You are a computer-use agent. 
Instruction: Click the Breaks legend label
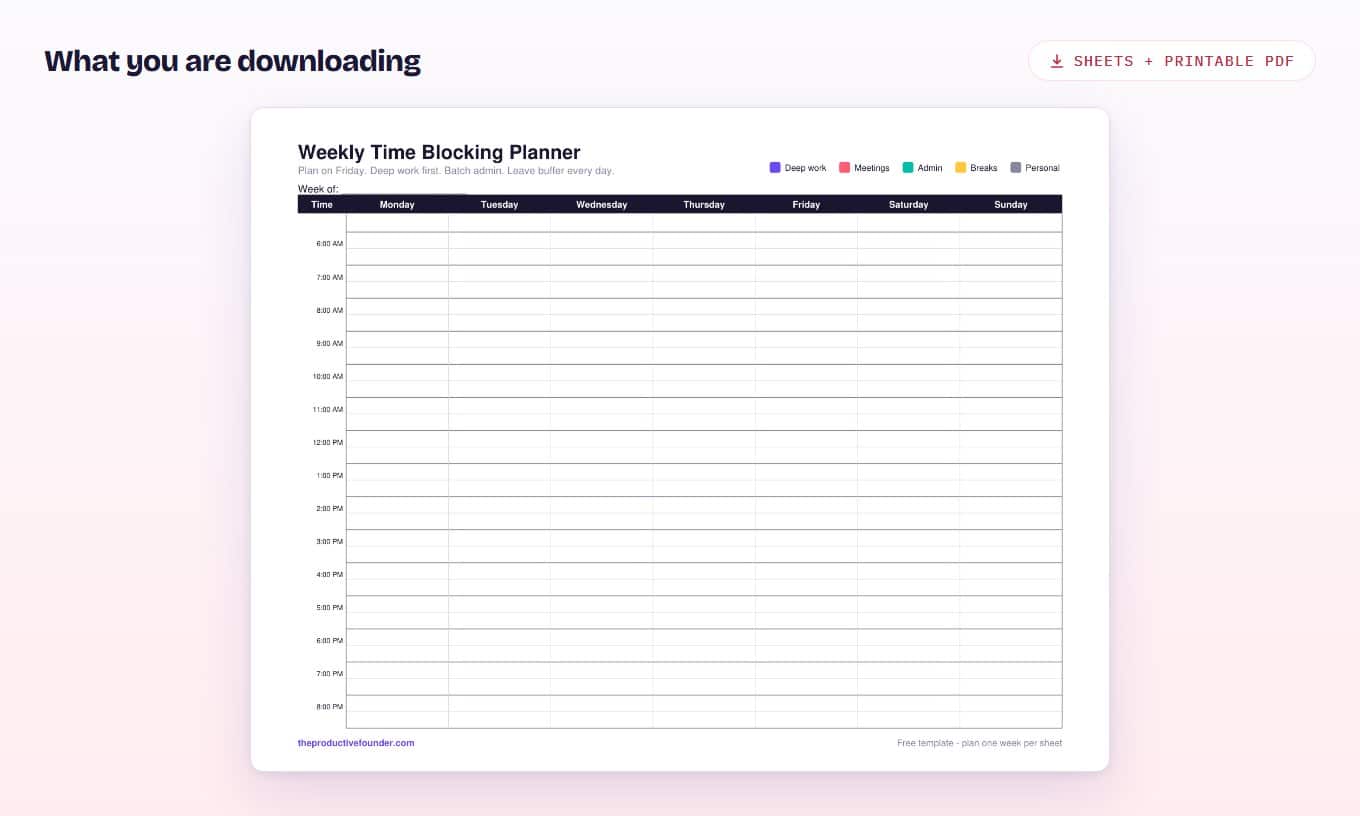point(984,168)
